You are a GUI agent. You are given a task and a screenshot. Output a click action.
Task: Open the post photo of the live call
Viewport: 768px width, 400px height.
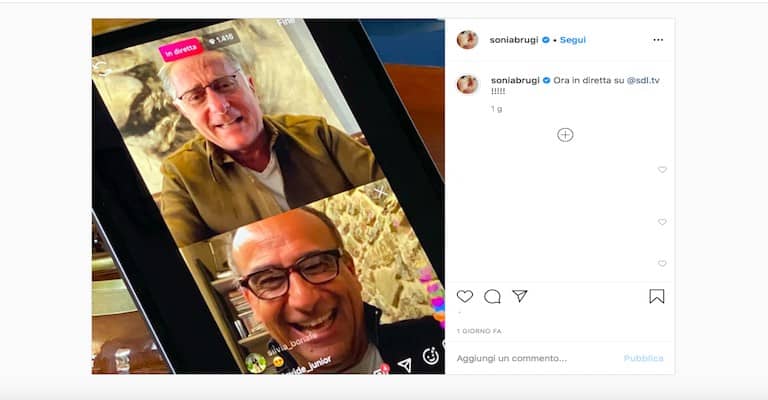(268, 196)
